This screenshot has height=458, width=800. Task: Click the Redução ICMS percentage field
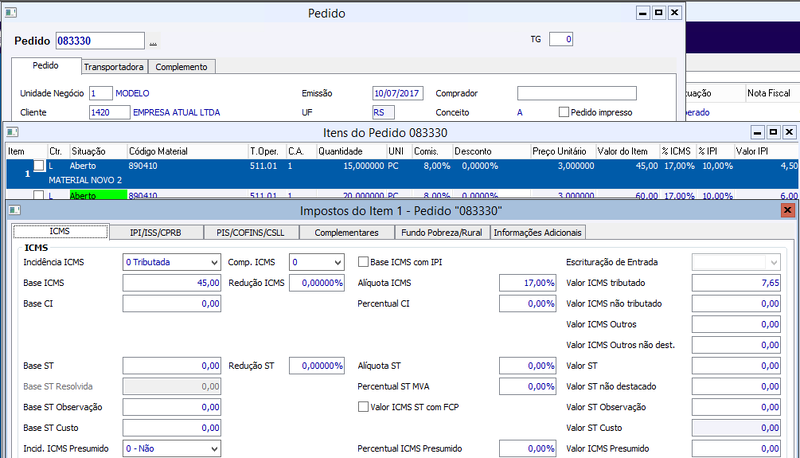click(316, 283)
